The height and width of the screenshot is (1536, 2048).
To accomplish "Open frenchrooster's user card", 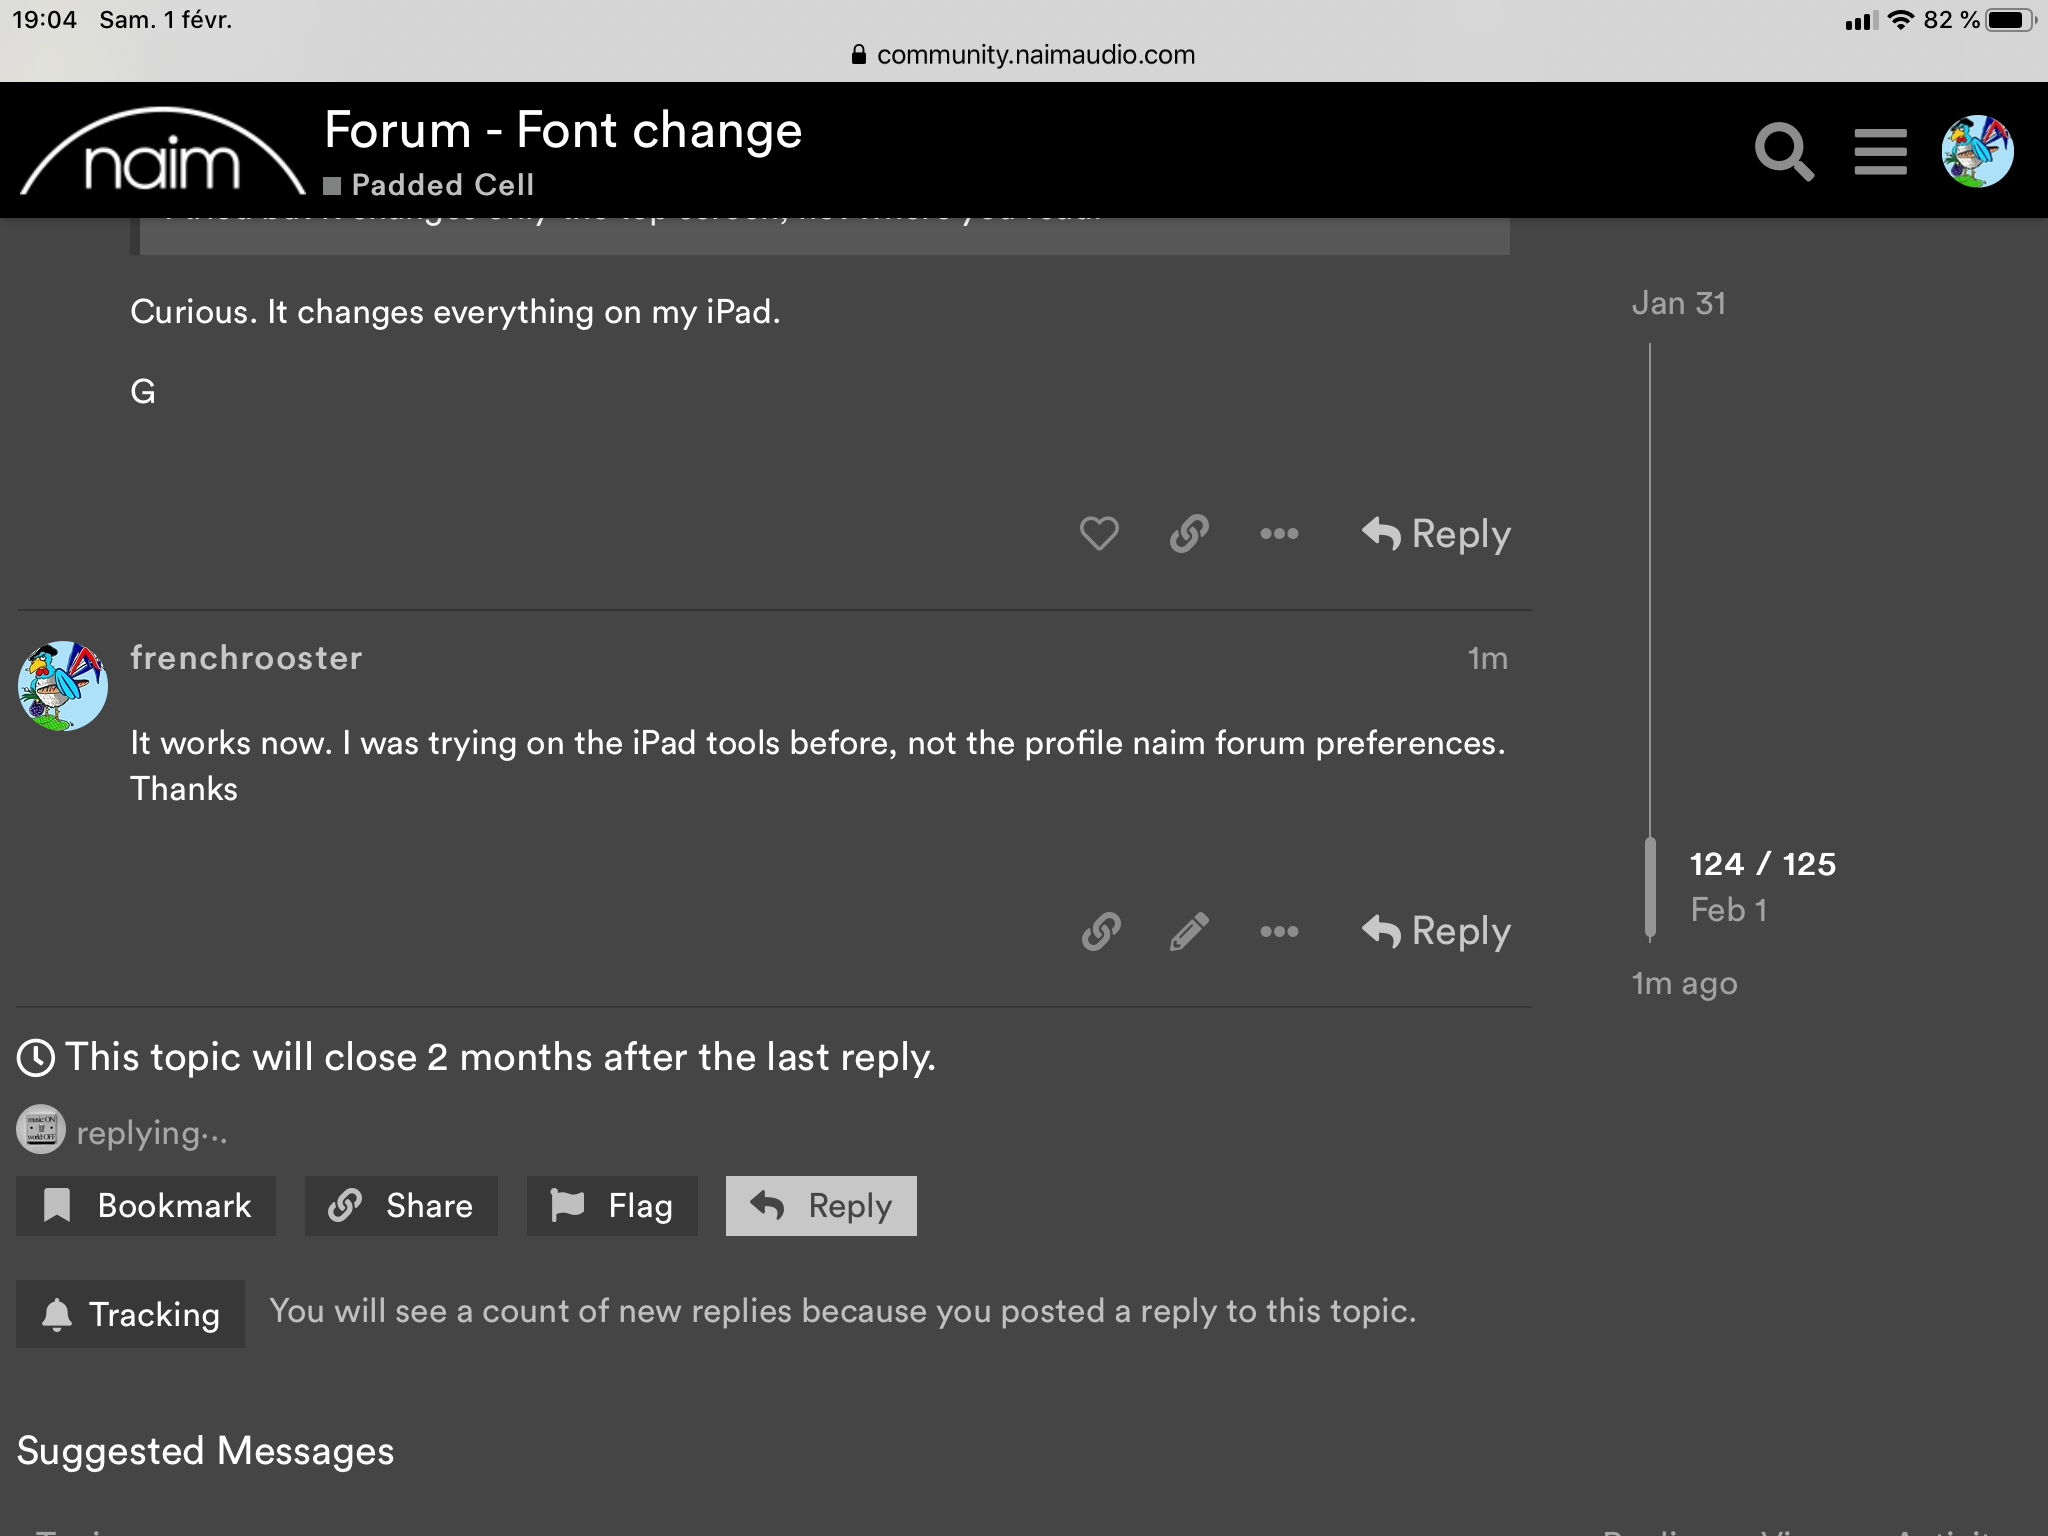I will [246, 657].
